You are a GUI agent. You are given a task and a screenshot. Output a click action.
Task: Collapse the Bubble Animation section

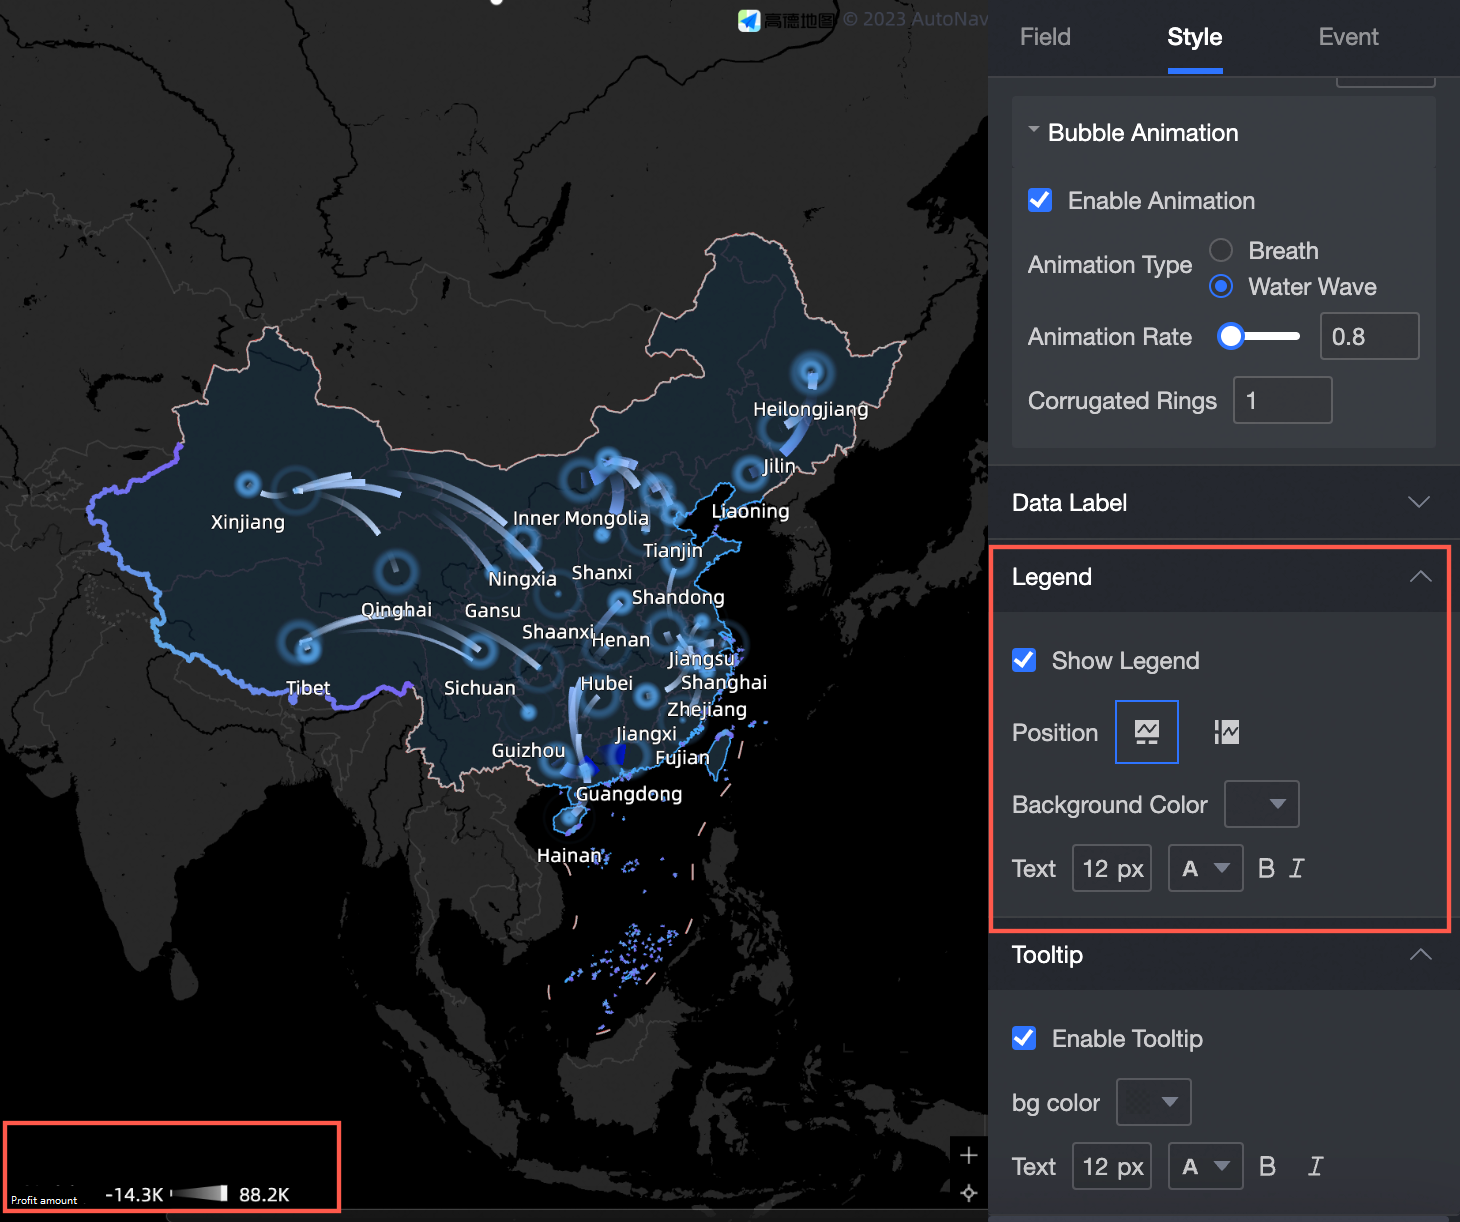(x=1034, y=131)
